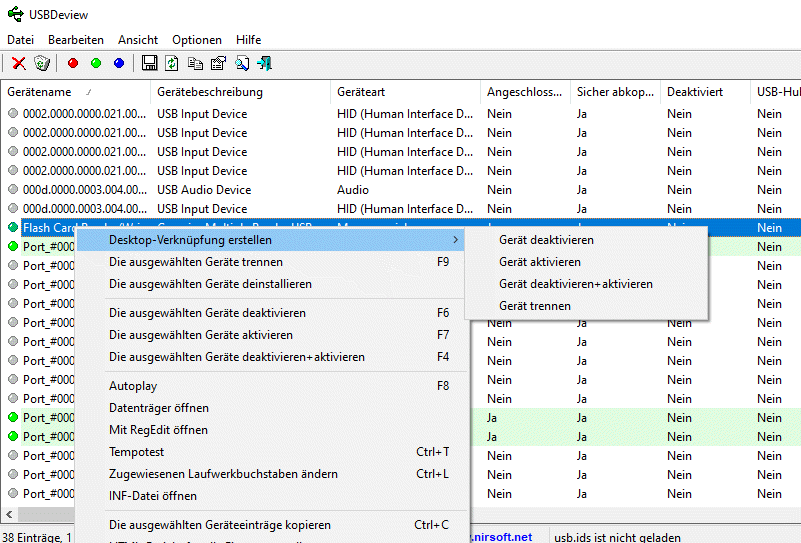Click the exit door toolbar icon
This screenshot has height=543, width=801.
pyautogui.click(x=265, y=63)
